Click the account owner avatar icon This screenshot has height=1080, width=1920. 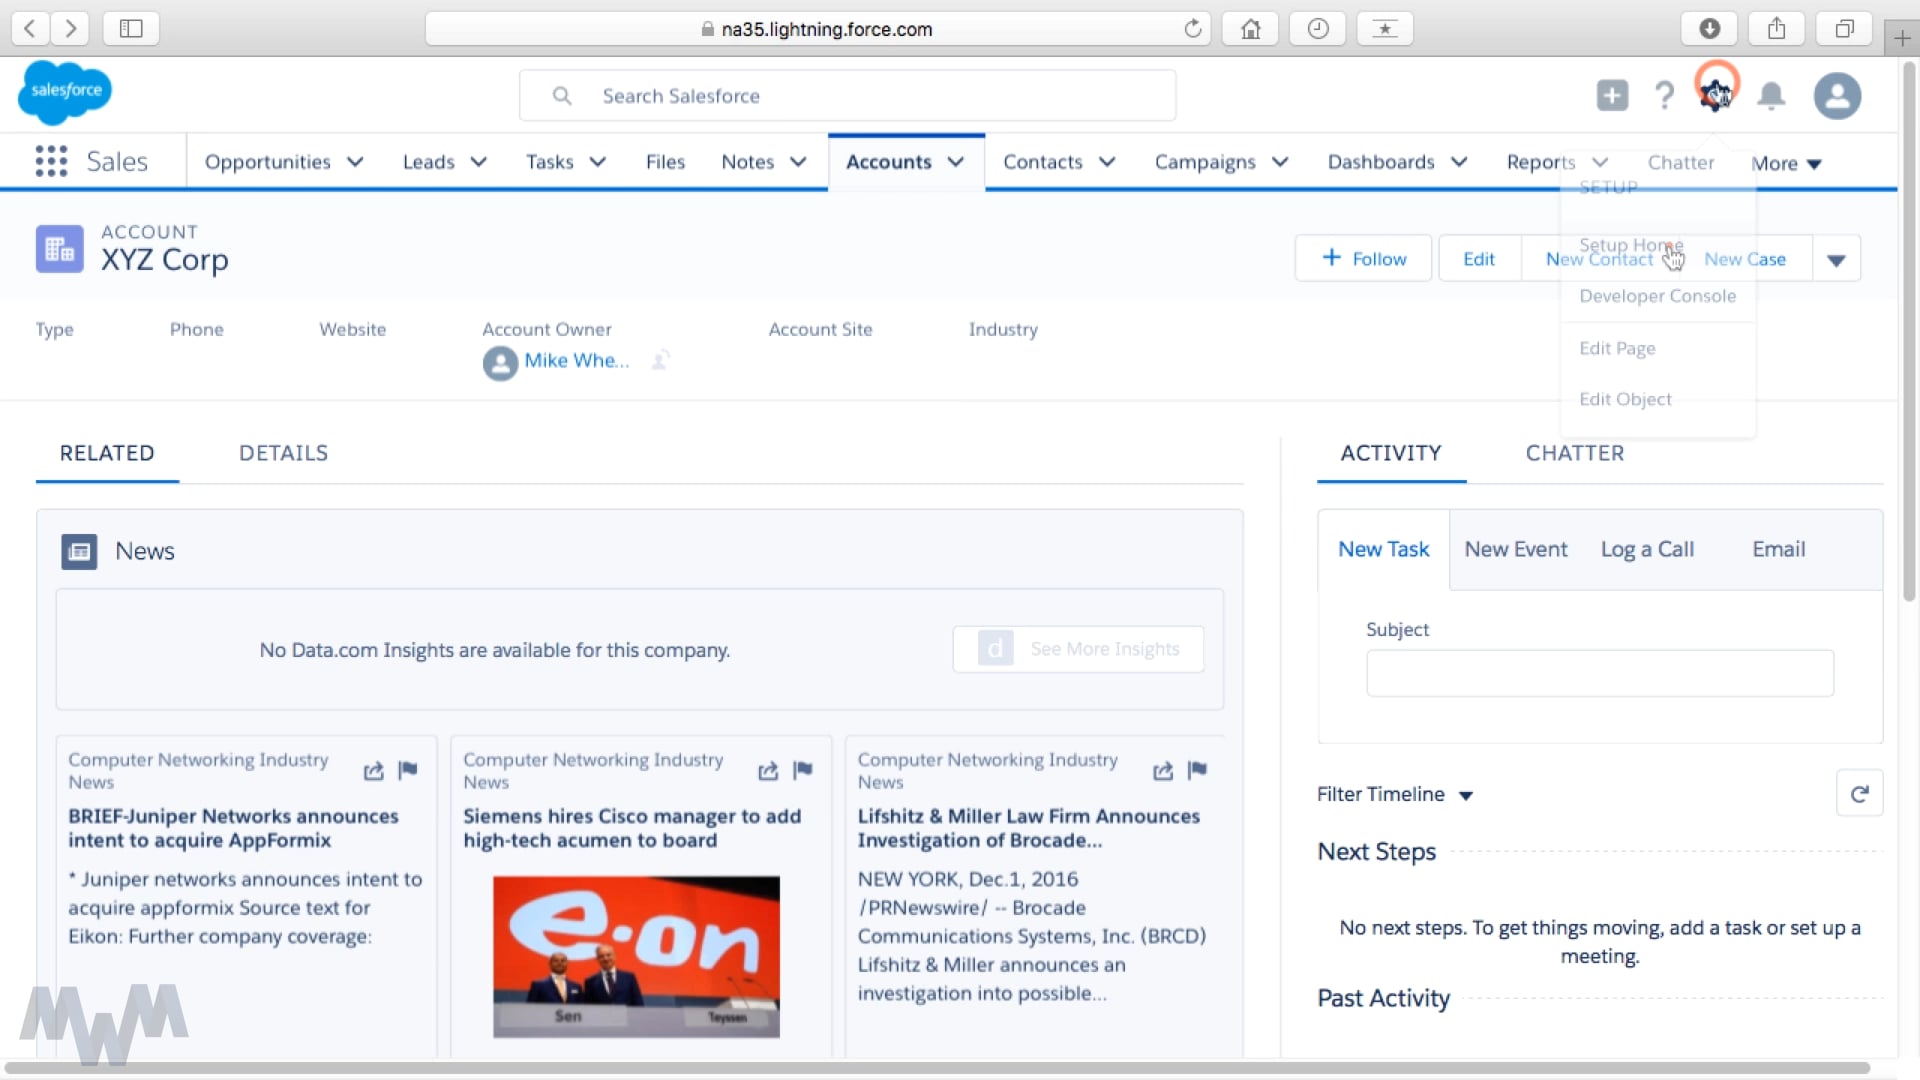pos(498,361)
